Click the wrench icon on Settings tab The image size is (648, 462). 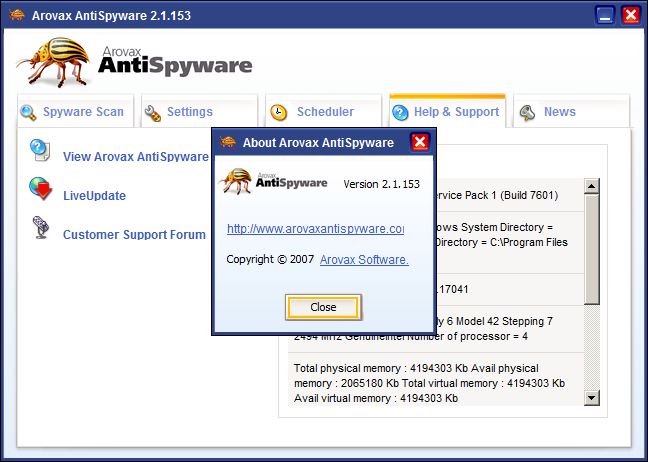coord(152,113)
